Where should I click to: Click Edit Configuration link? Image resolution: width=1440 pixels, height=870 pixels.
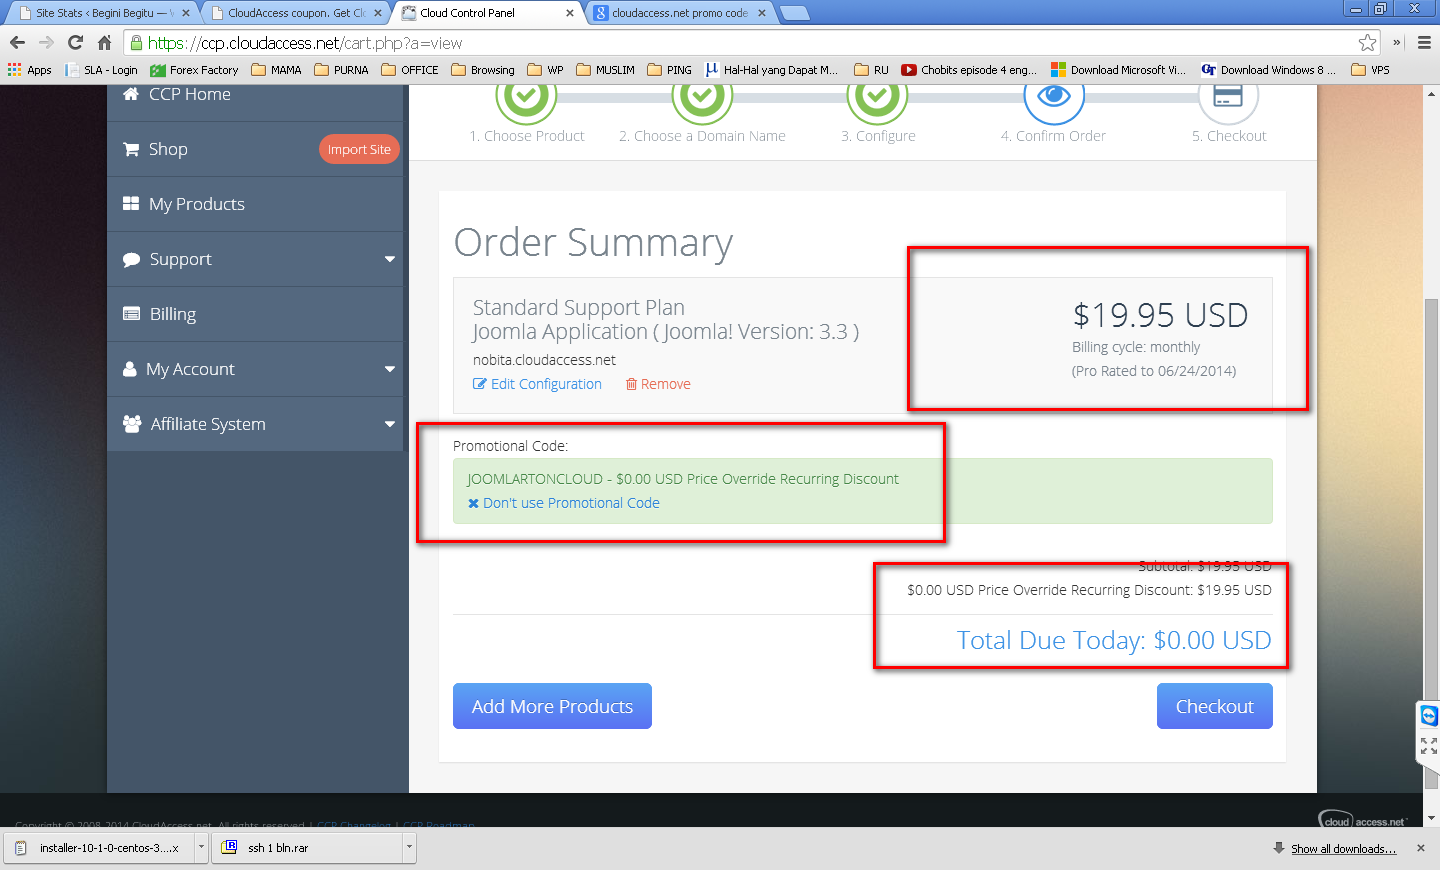coord(537,384)
